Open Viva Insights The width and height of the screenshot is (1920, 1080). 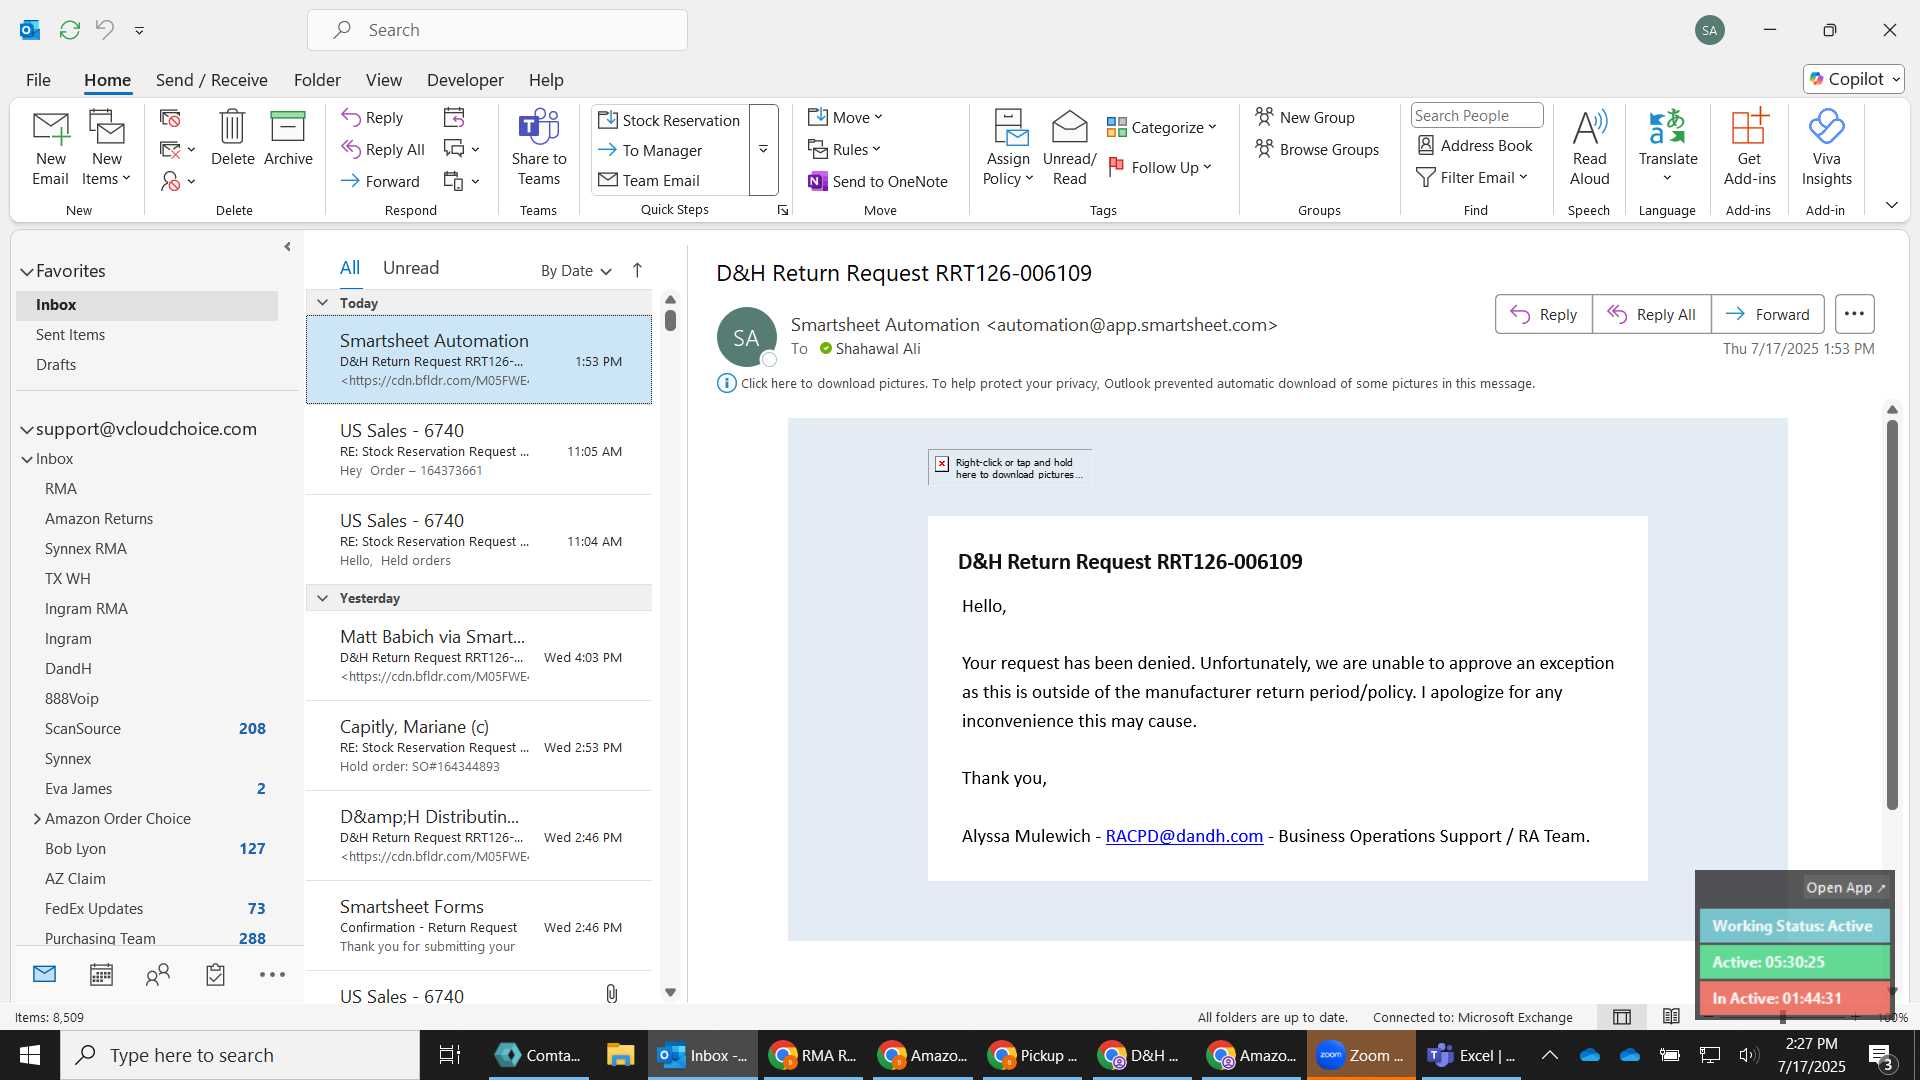pyautogui.click(x=1826, y=148)
